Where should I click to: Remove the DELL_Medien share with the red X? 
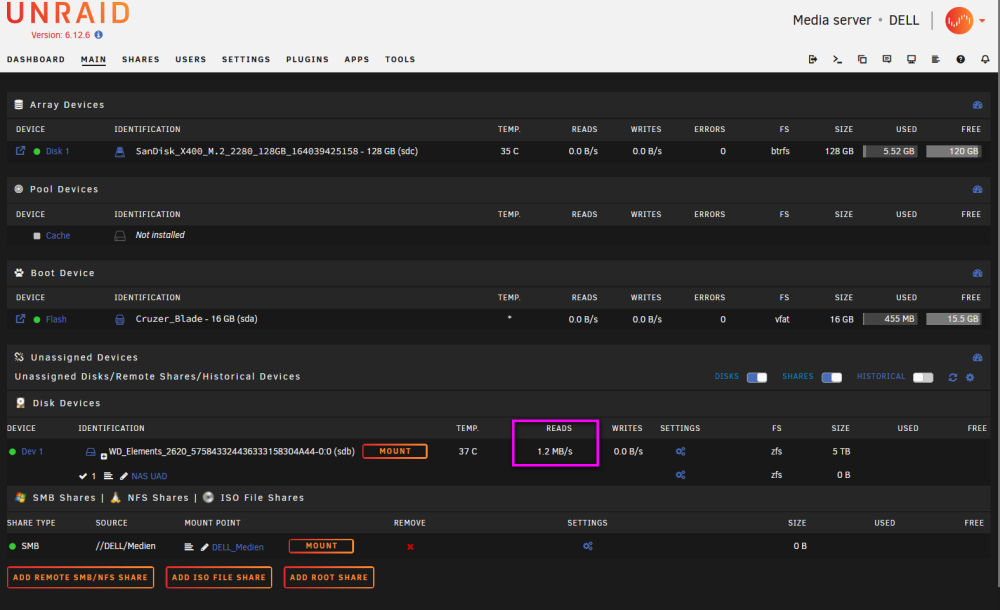pos(410,547)
